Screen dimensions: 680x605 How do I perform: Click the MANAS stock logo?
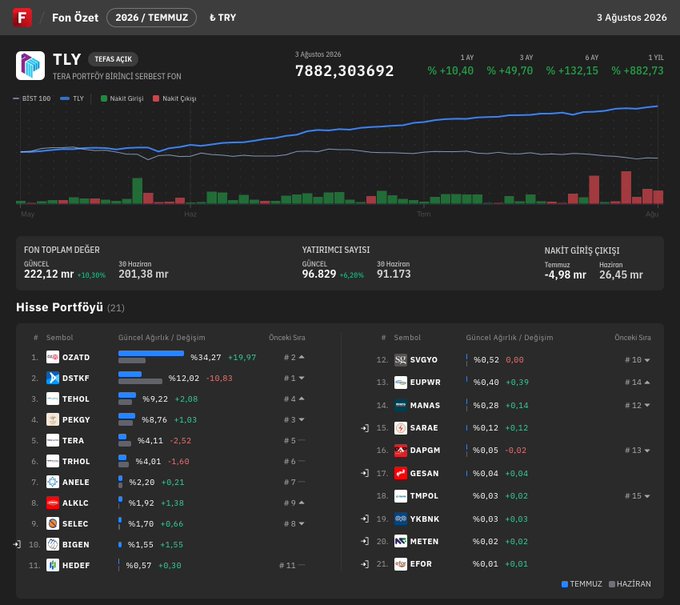click(x=400, y=405)
